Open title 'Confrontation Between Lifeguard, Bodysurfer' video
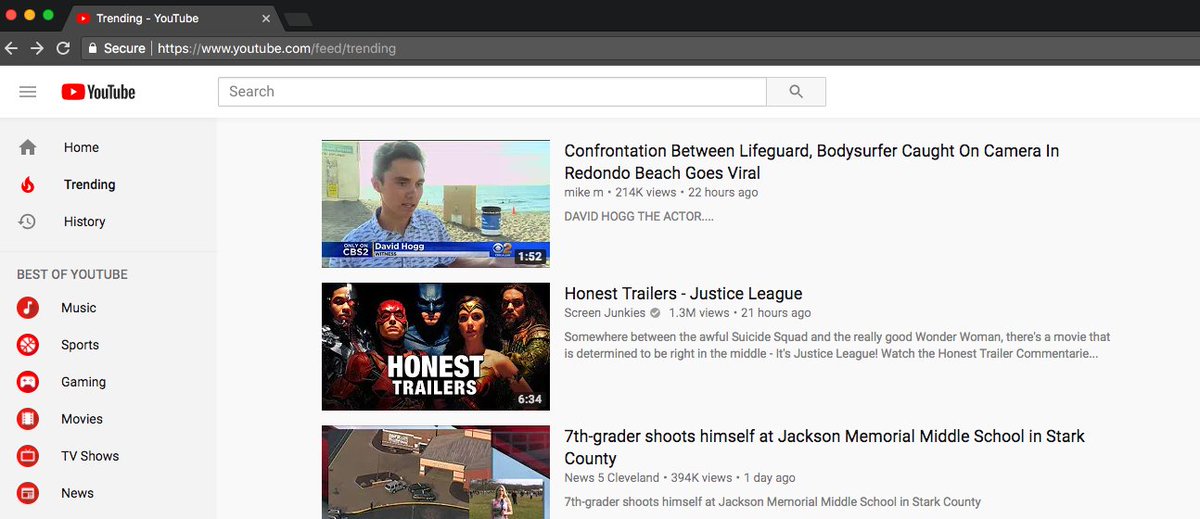Screen dimensions: 1200x519 tap(811, 162)
